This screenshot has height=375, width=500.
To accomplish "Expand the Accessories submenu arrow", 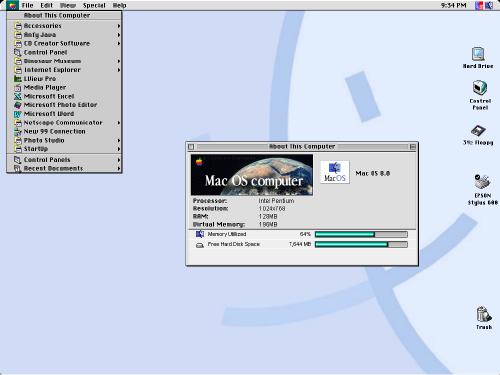I will [x=119, y=26].
